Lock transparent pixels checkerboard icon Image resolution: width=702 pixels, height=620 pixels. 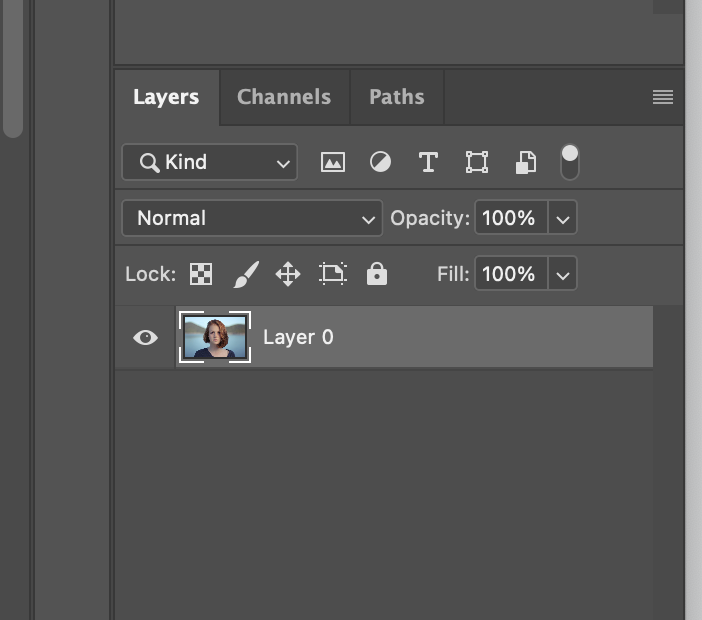[x=201, y=274]
